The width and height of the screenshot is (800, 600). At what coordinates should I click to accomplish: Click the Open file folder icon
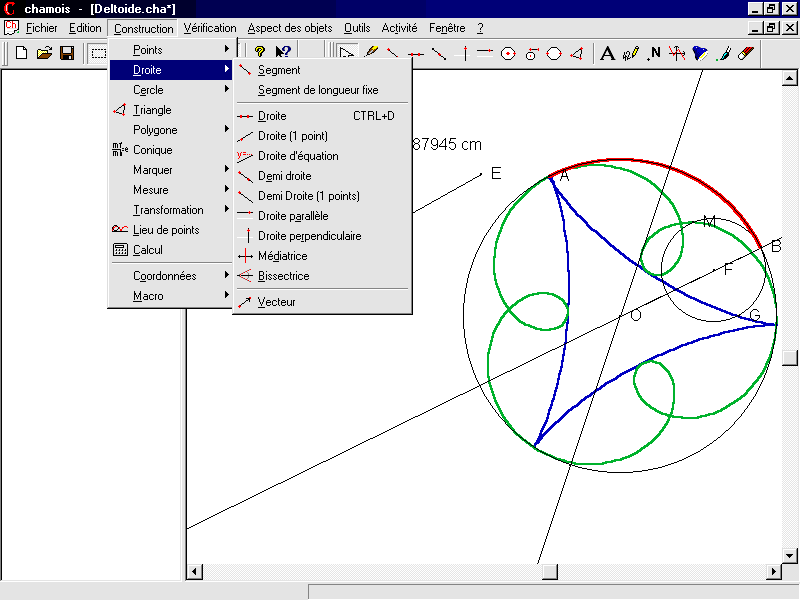[x=44, y=53]
